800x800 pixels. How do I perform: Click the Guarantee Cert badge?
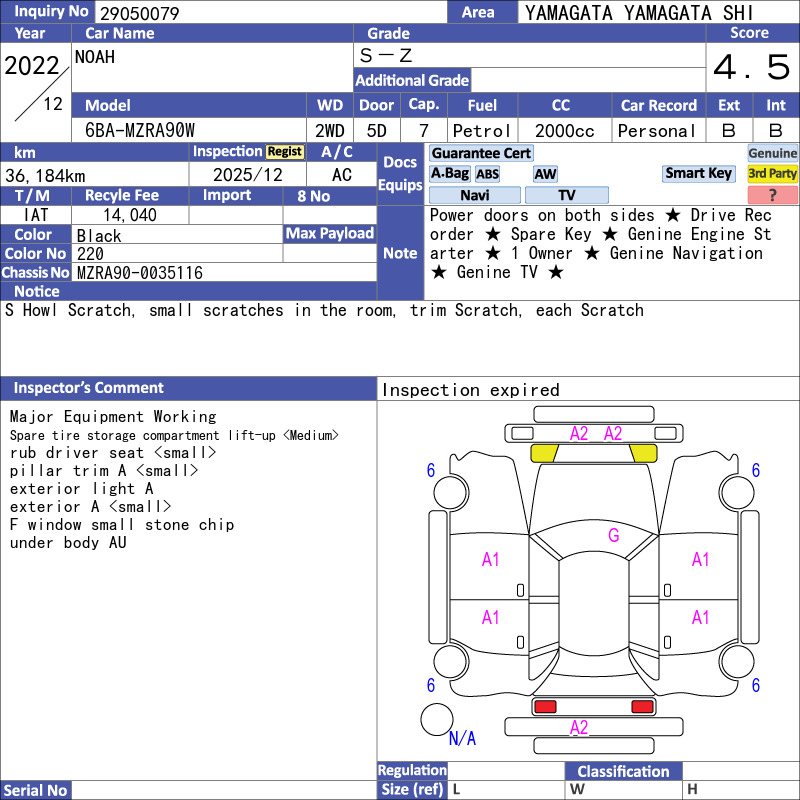tap(481, 153)
